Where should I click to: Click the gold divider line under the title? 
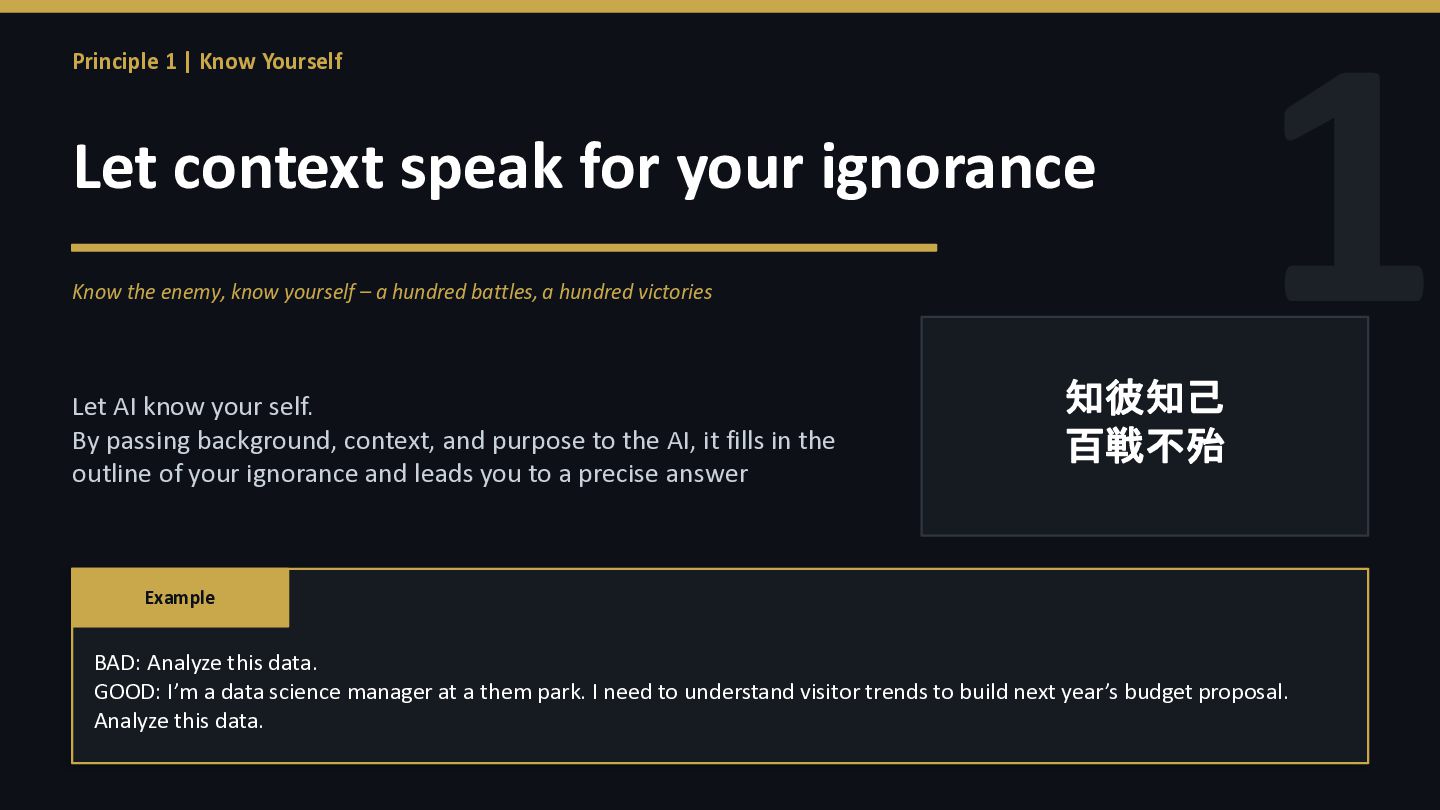pos(504,247)
